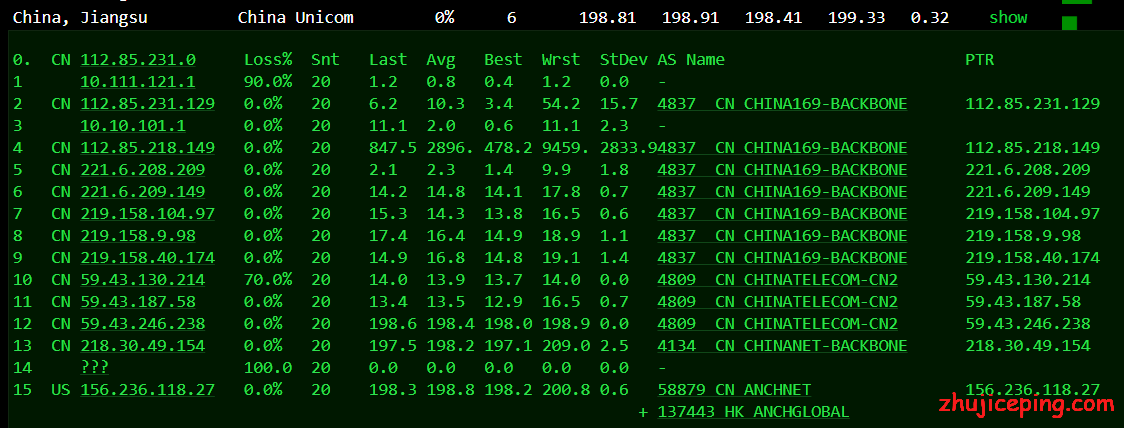Open hop 2 IP address link 112.85.231.129

pyautogui.click(x=148, y=104)
